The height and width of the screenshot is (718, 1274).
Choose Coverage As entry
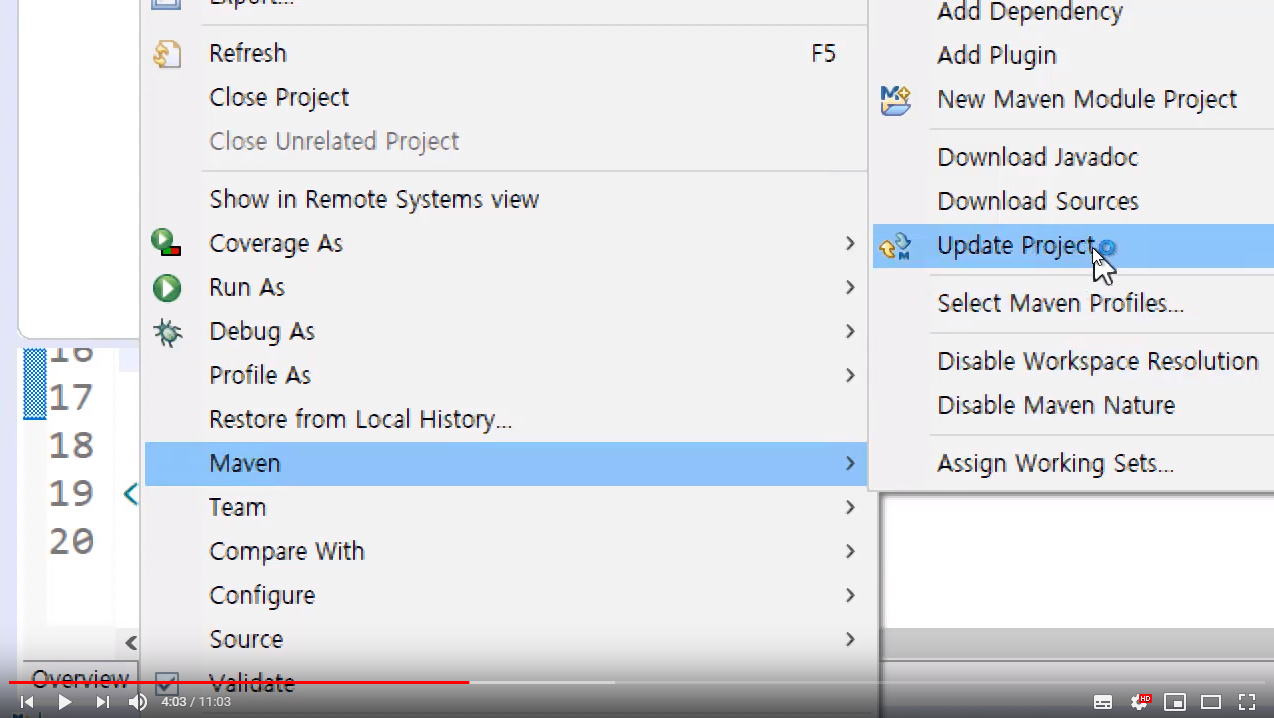505,243
